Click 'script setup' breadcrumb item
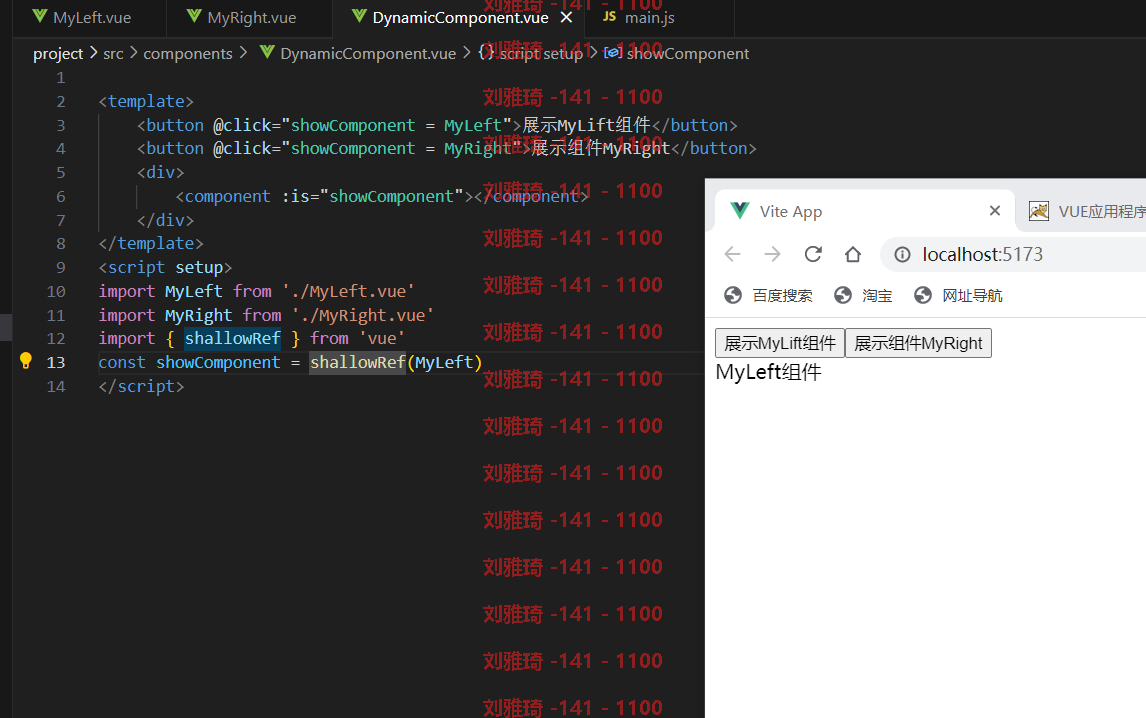The width and height of the screenshot is (1146, 718). click(541, 53)
